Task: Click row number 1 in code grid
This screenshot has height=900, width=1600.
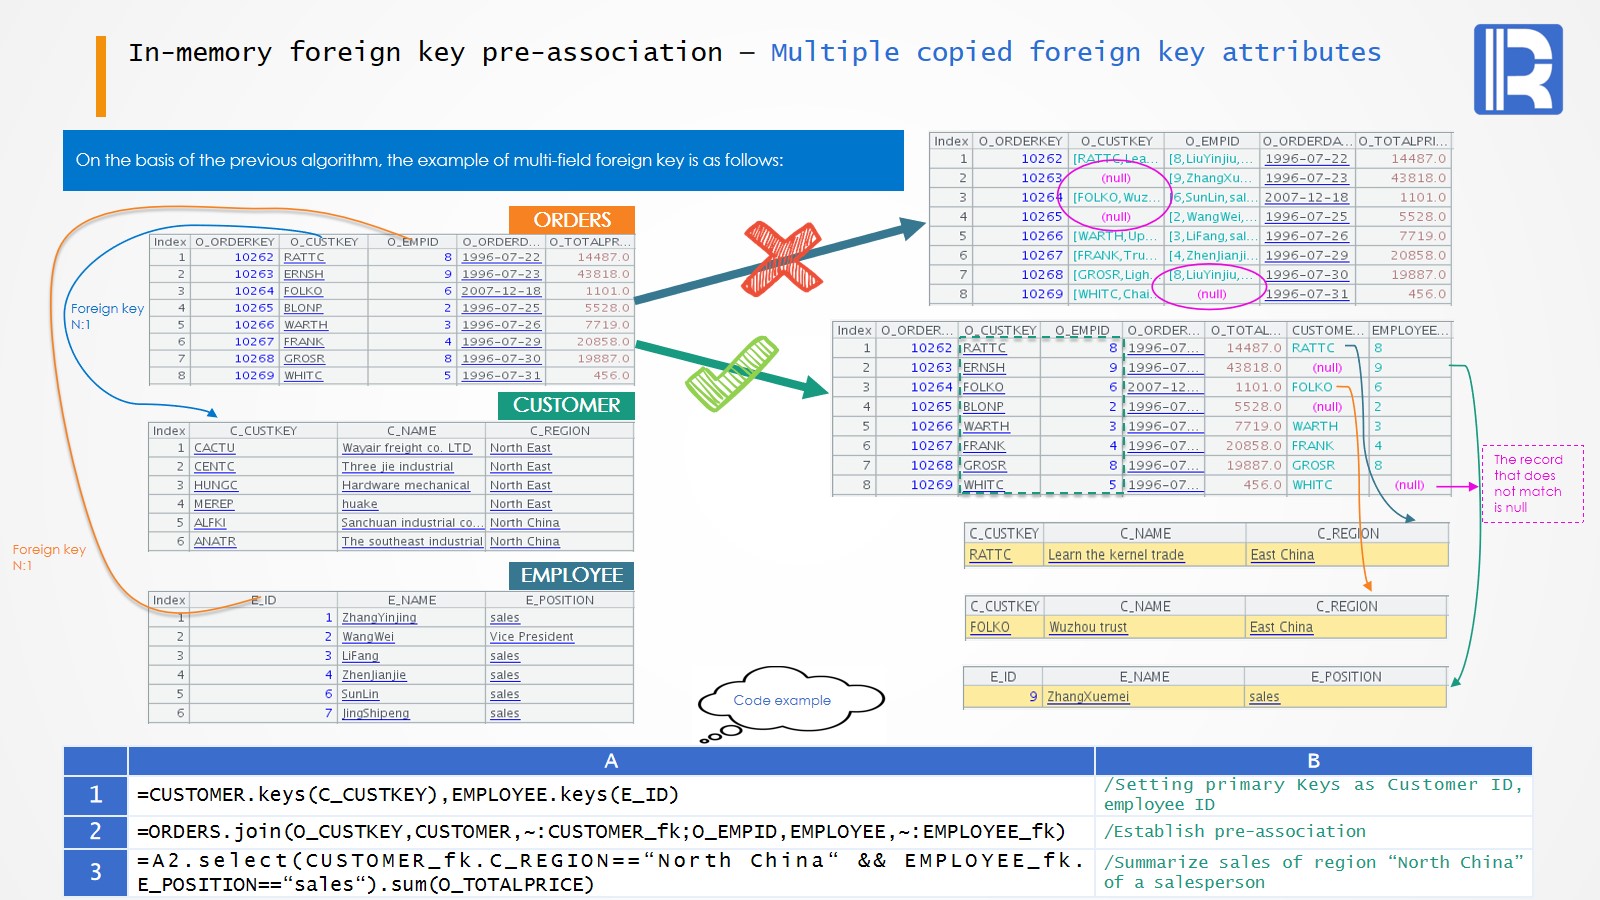Action: click(x=95, y=795)
